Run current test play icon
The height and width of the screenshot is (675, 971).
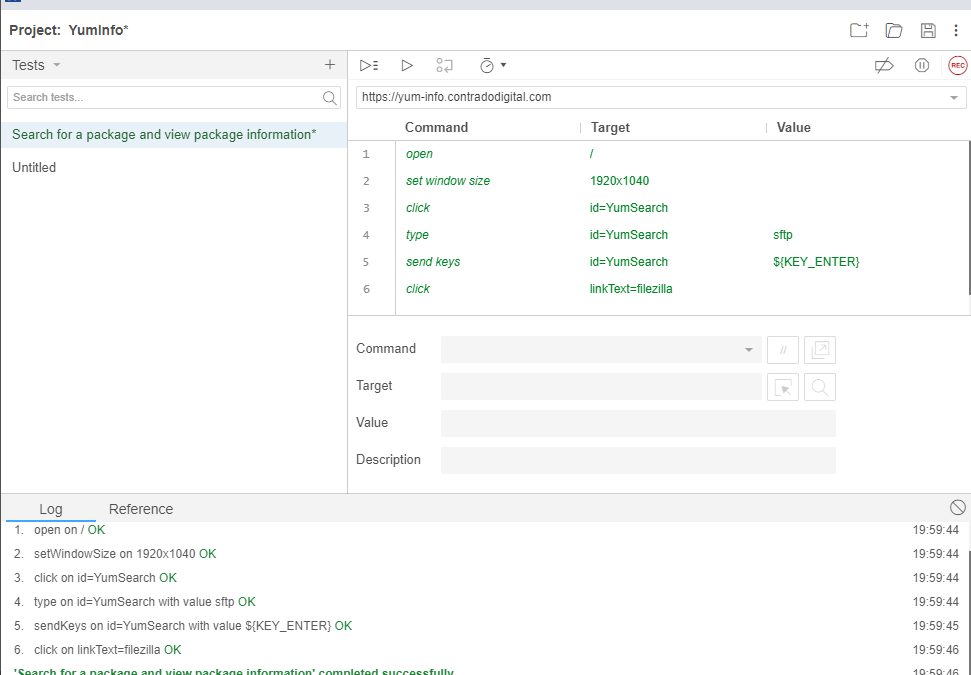click(x=407, y=65)
